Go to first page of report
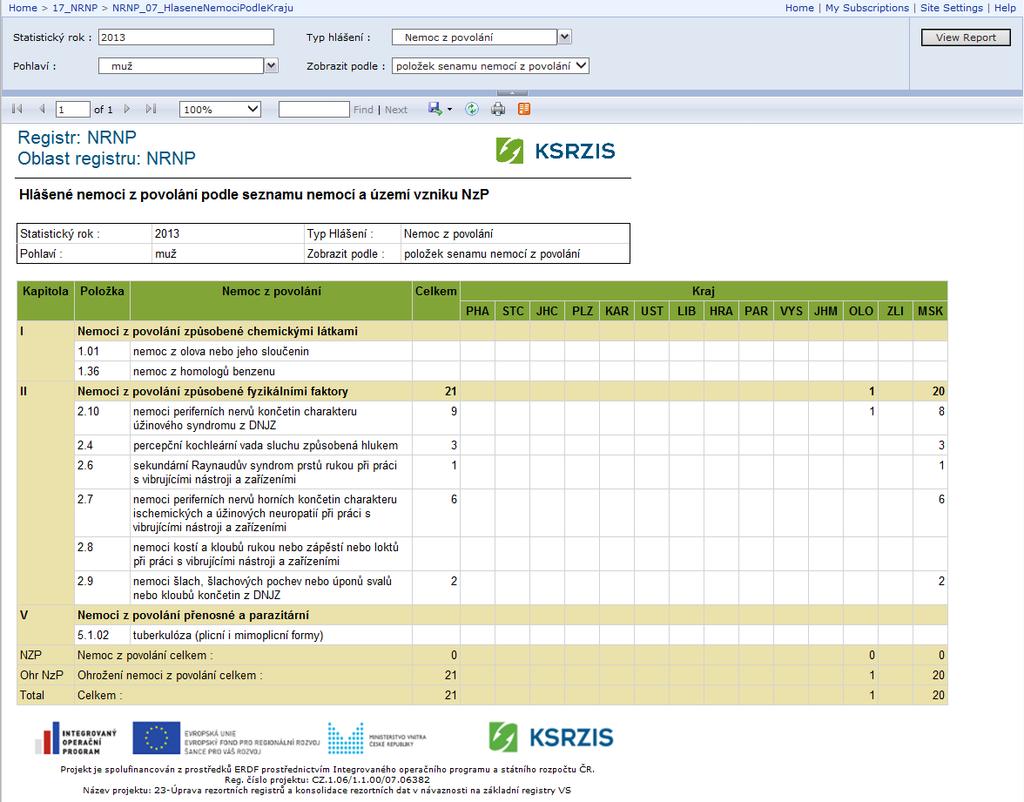The width and height of the screenshot is (1024, 802). point(17,109)
